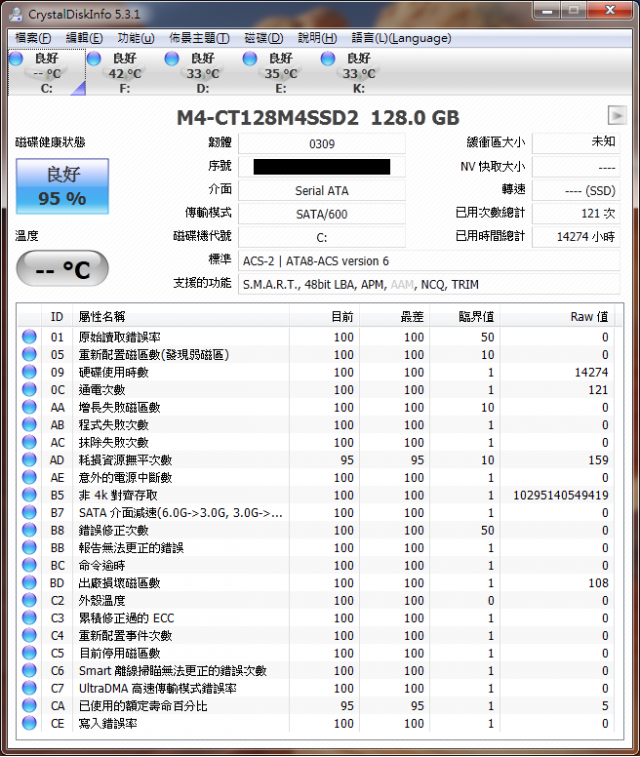
Task: Click the SATA/600 transfer mode field
Action: click(322, 214)
